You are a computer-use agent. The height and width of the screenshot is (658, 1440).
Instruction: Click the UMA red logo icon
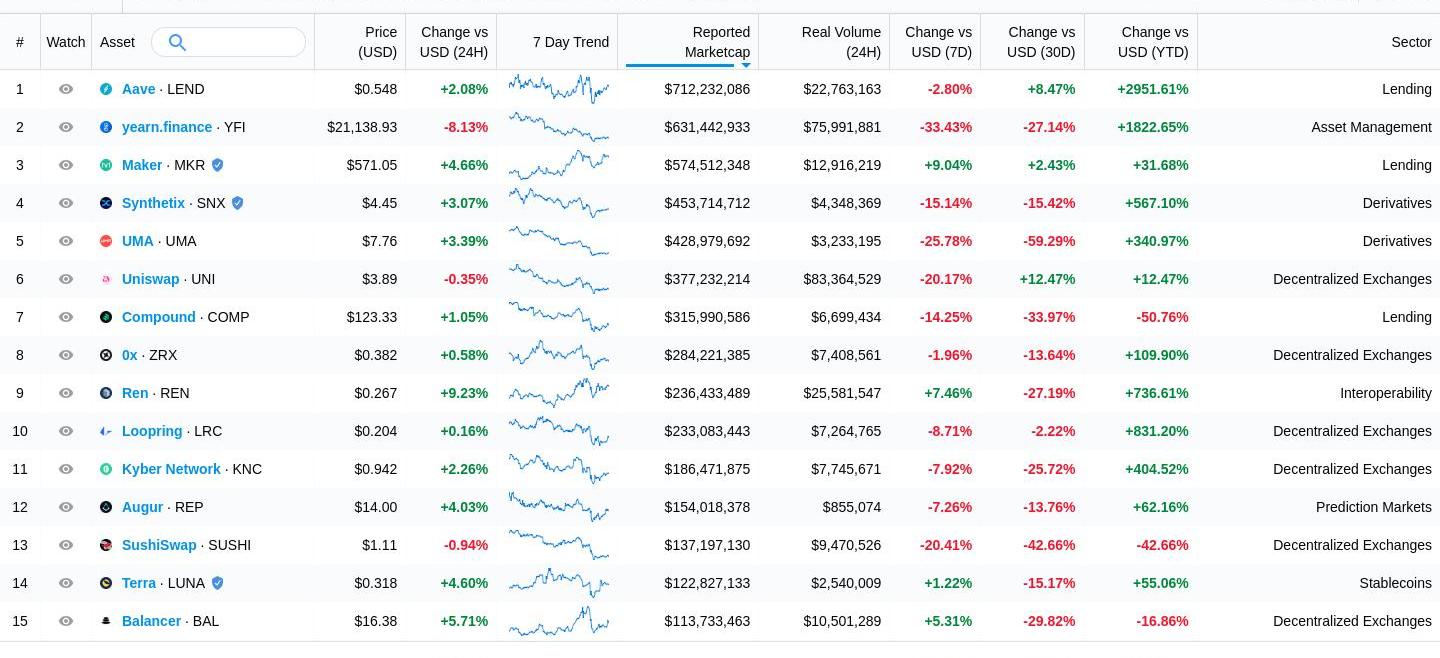tap(106, 241)
